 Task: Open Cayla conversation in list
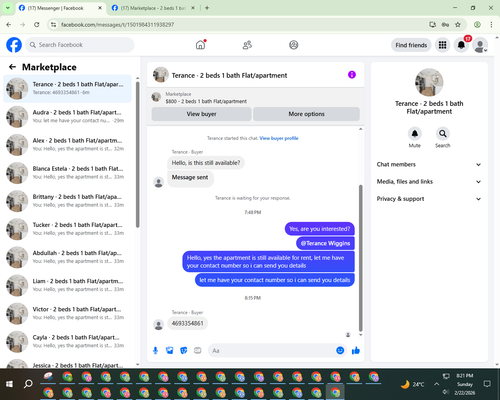point(67,341)
